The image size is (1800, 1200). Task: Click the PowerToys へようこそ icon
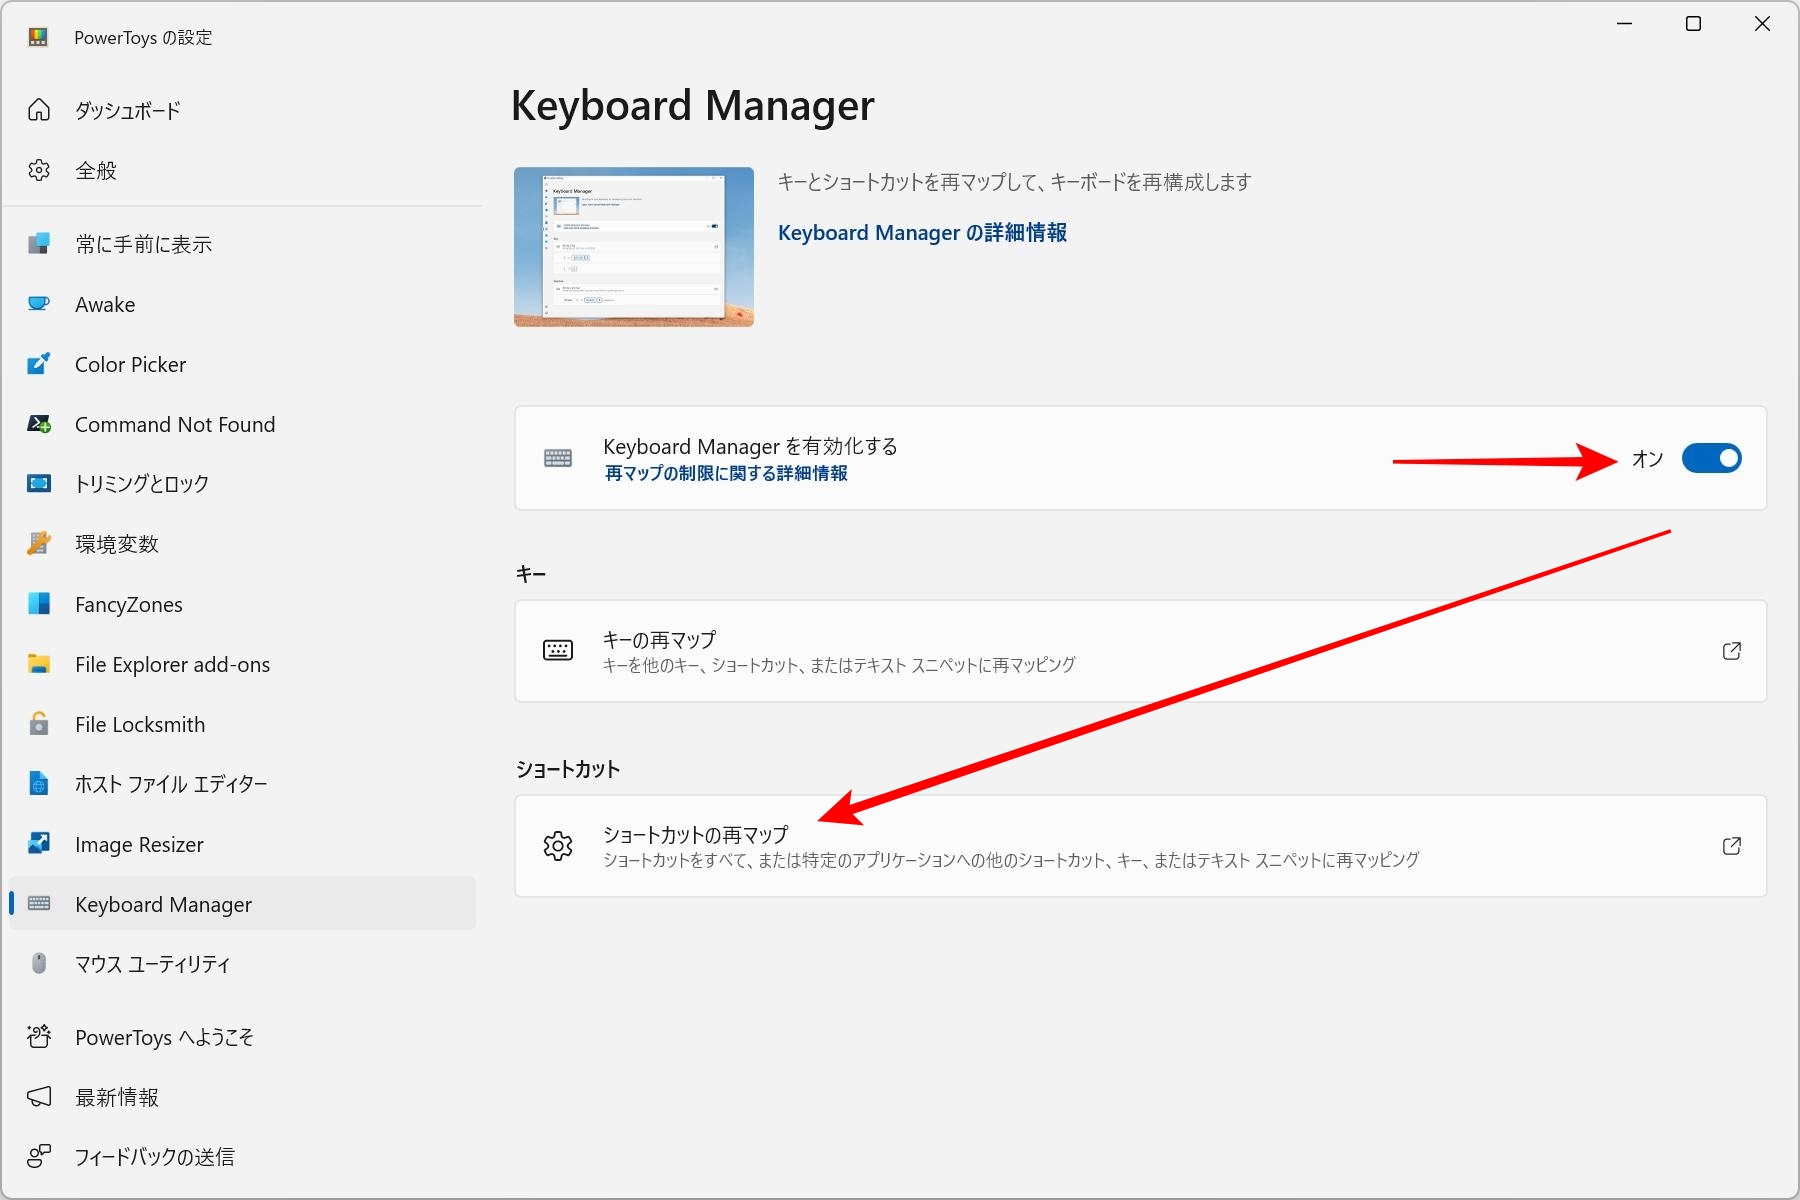[x=39, y=1037]
